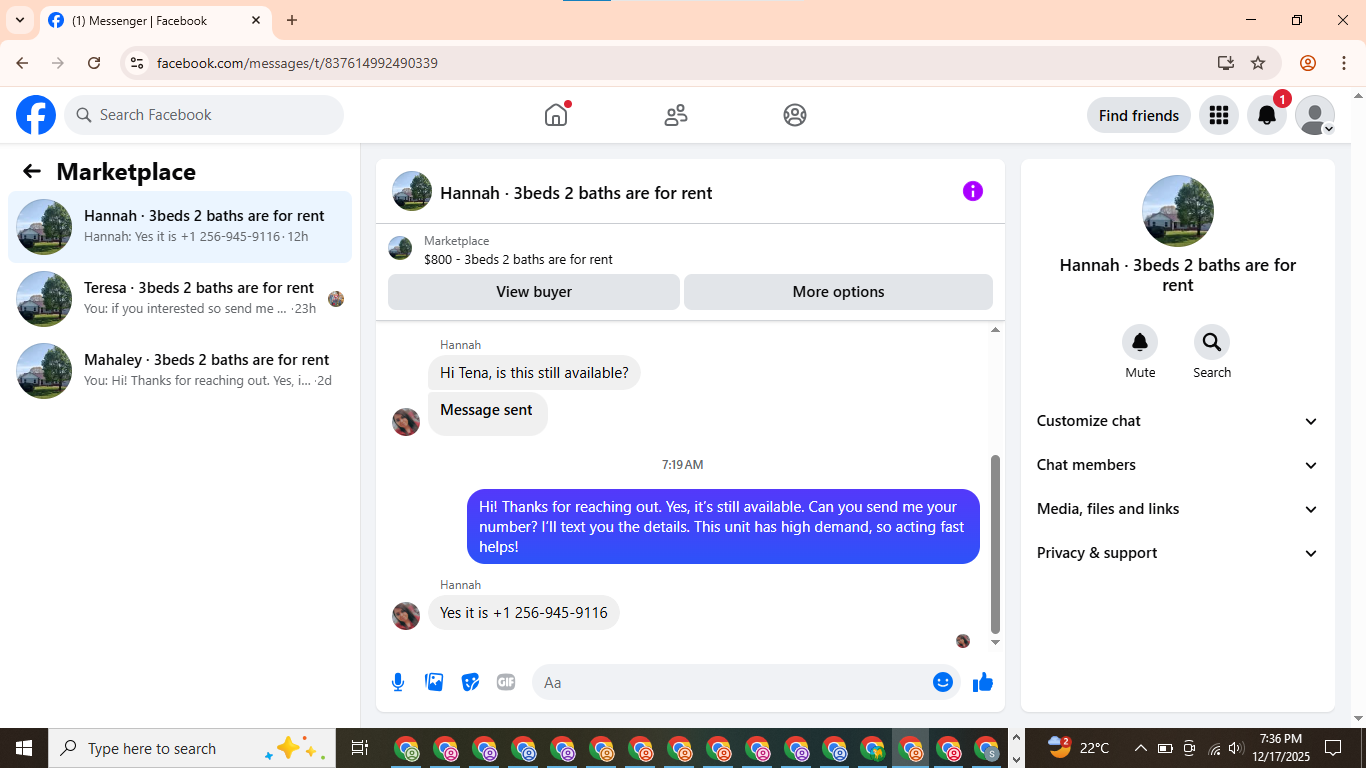The width and height of the screenshot is (1366, 768).
Task: Click the Find friends button
Action: [1139, 115]
